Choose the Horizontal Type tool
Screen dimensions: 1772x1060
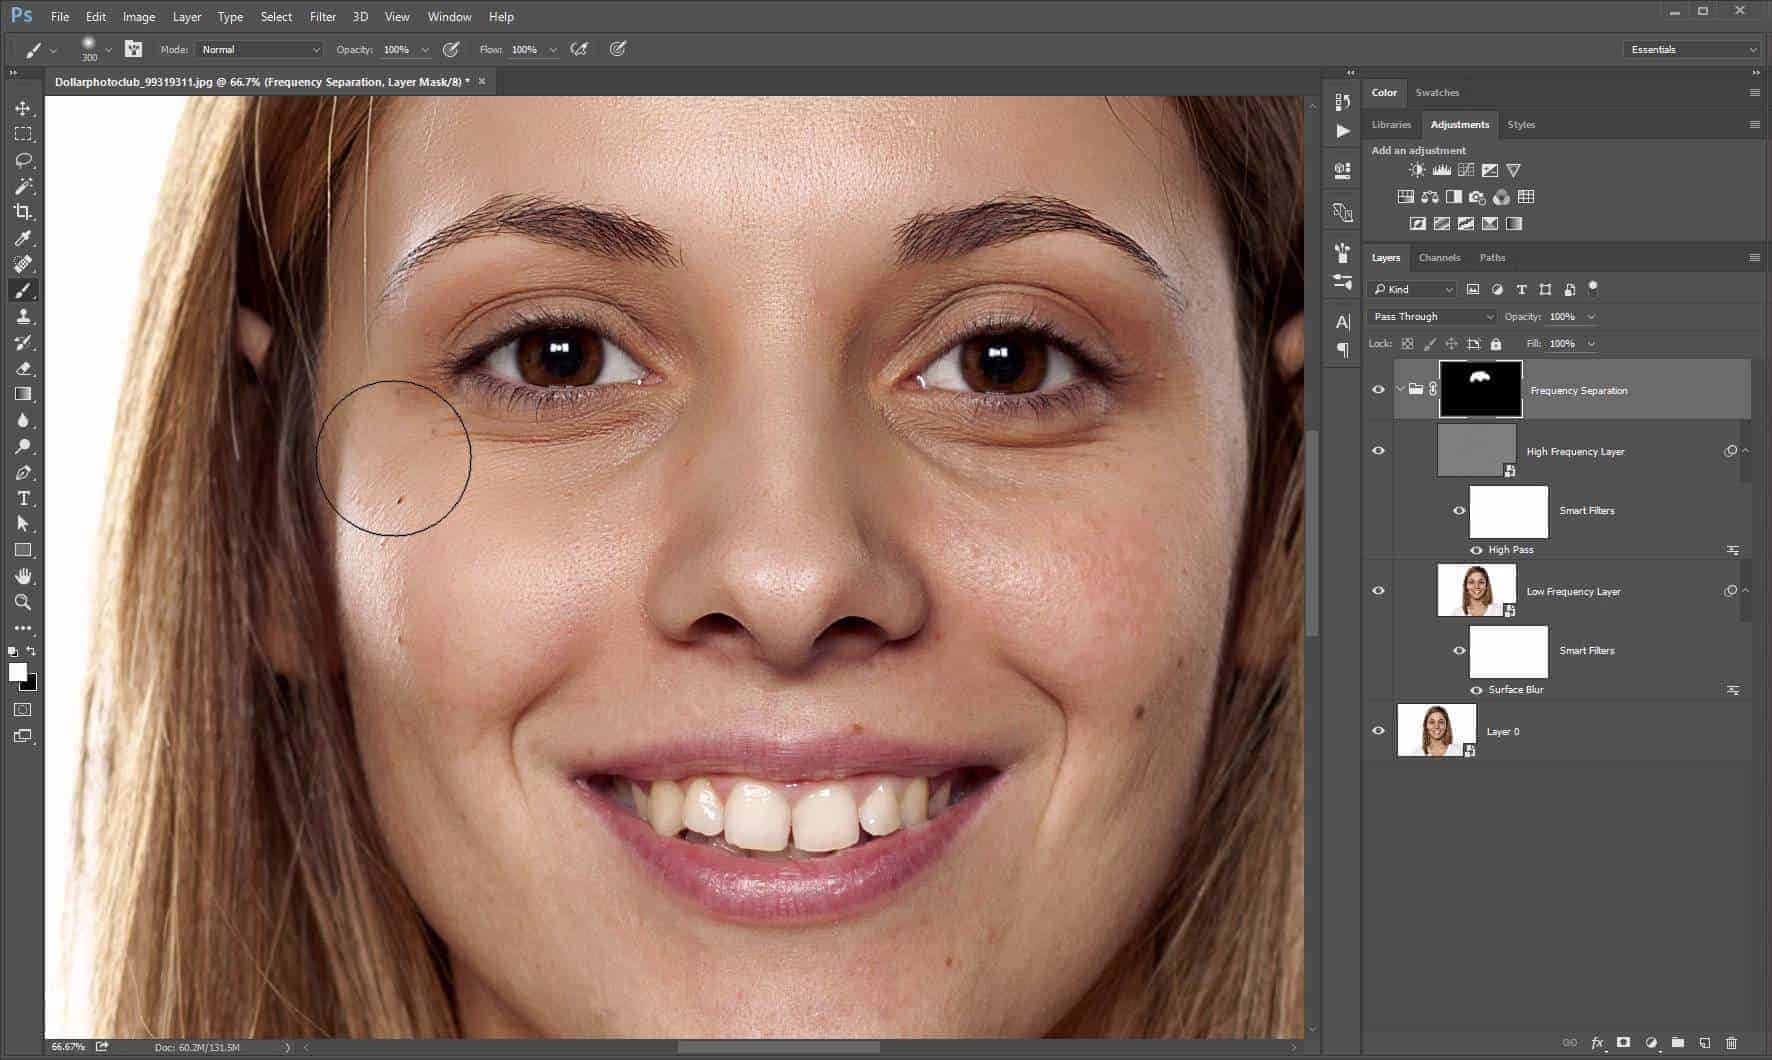pyautogui.click(x=22, y=498)
